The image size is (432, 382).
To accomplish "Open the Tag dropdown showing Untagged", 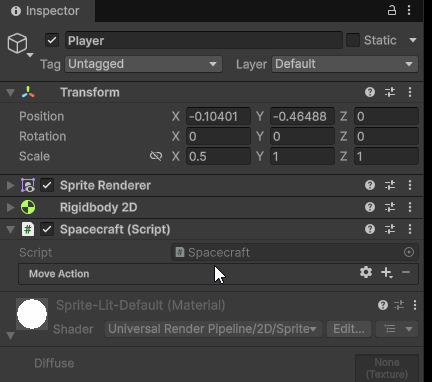I will (x=144, y=64).
